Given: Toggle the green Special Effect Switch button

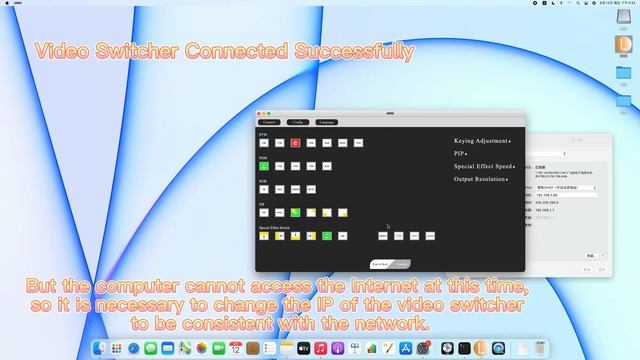Looking at the screenshot, I should pos(327,236).
